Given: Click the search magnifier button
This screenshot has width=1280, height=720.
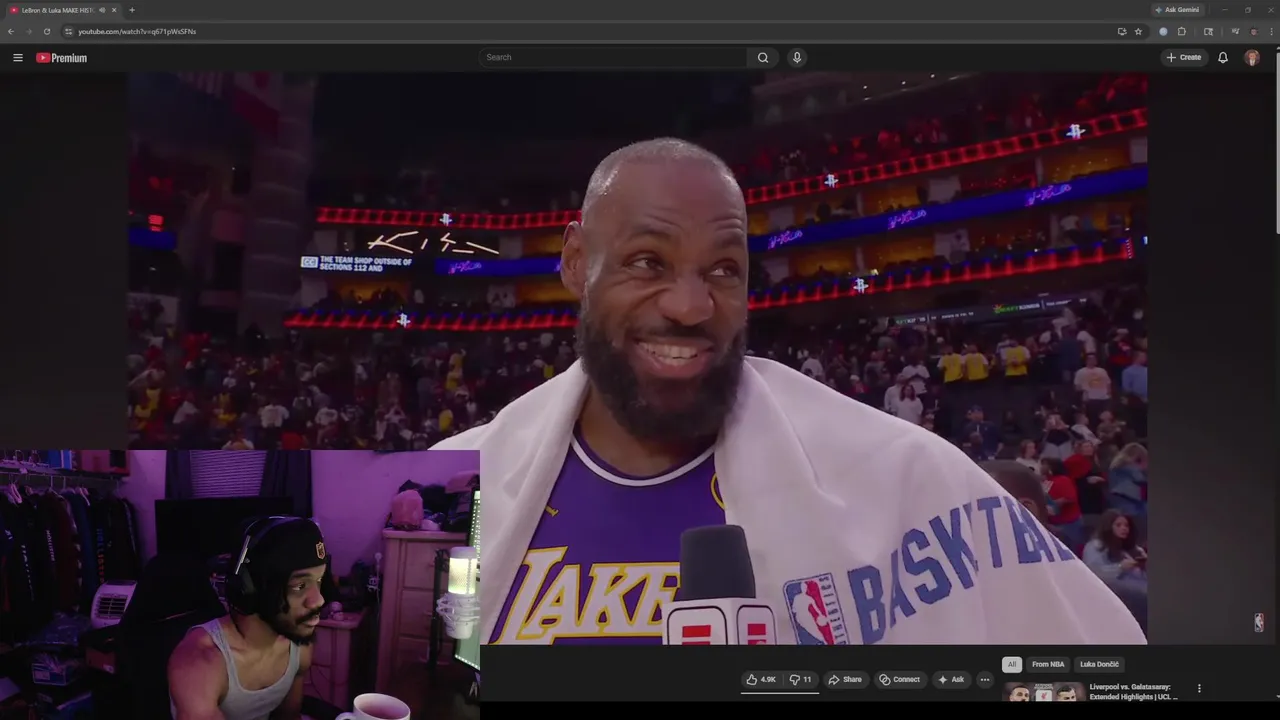Looking at the screenshot, I should point(763,57).
